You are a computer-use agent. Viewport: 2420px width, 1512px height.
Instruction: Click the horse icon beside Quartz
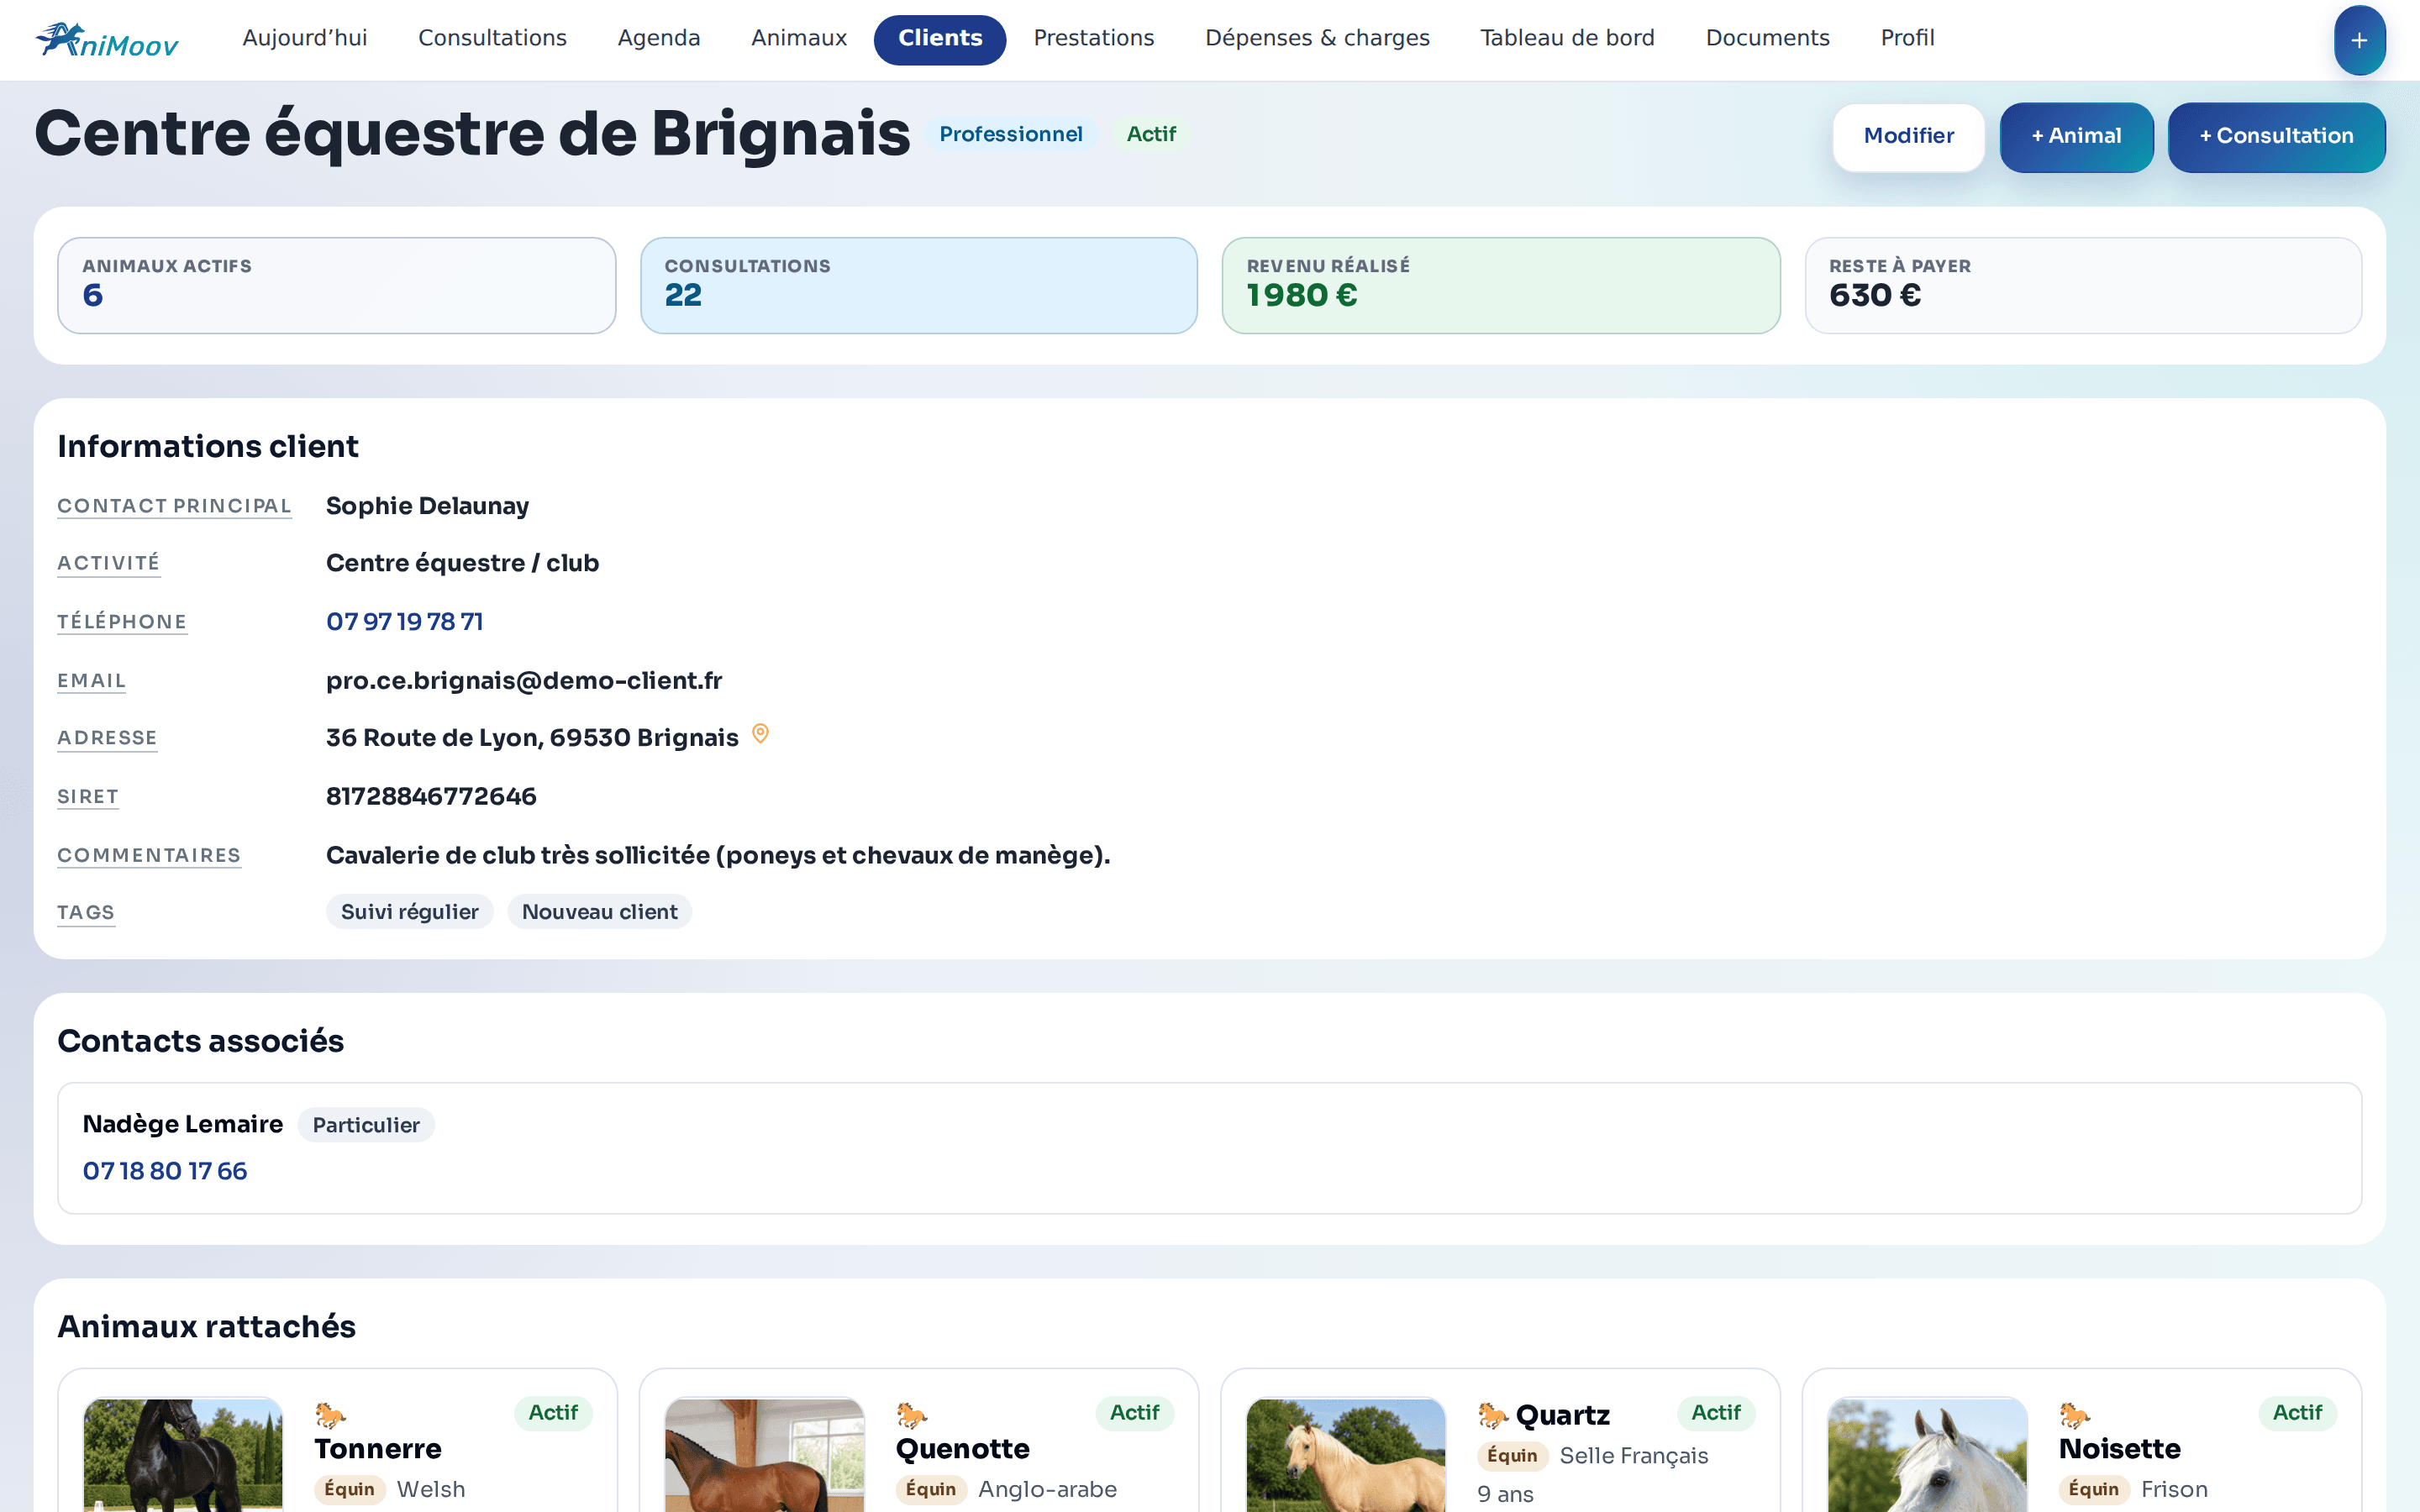[x=1493, y=1415]
